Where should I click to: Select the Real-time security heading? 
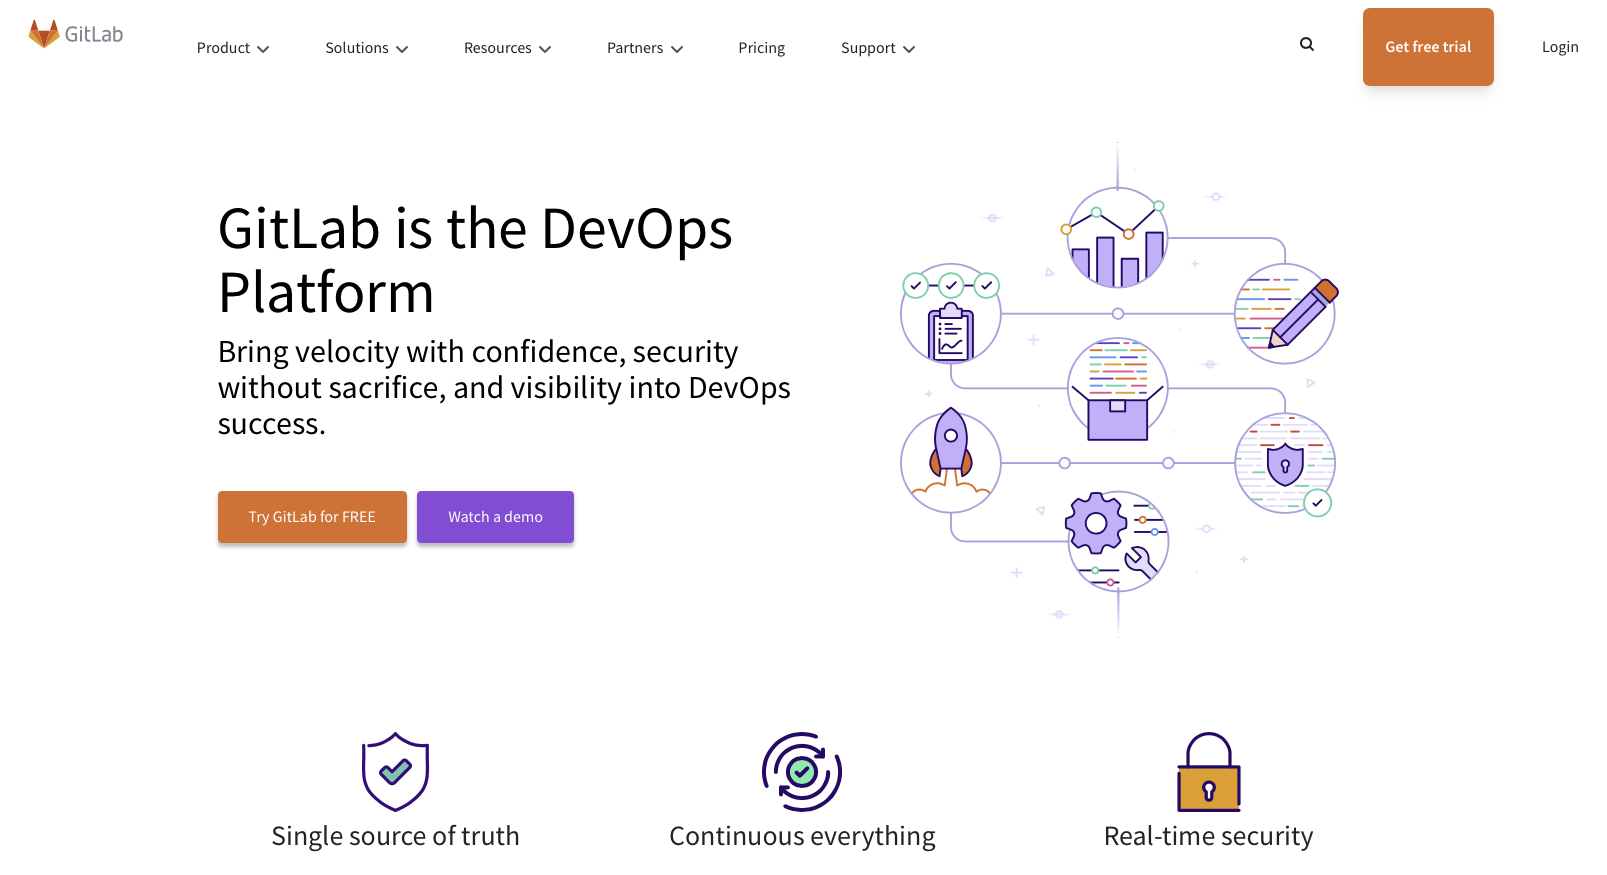[1208, 836]
